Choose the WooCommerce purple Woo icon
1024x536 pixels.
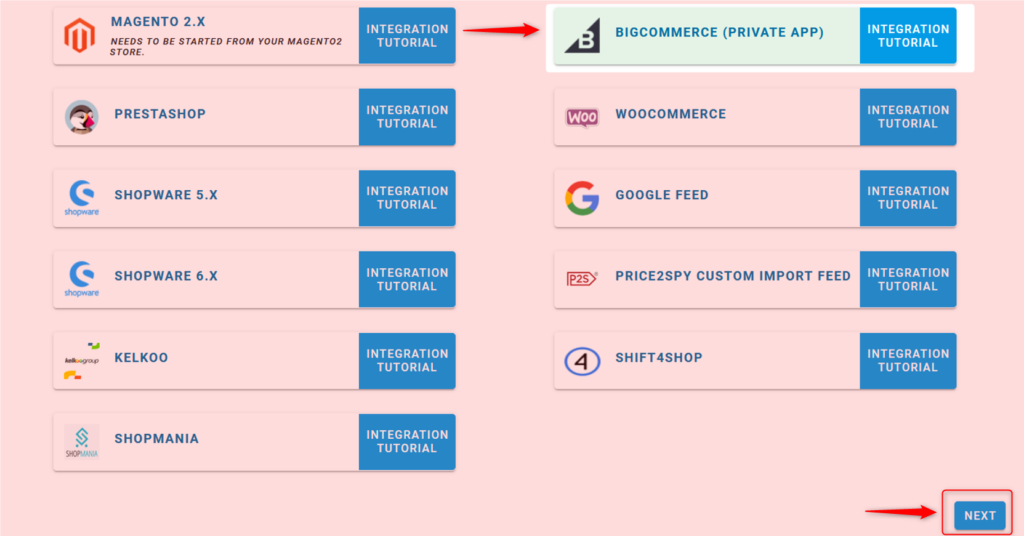pyautogui.click(x=582, y=118)
